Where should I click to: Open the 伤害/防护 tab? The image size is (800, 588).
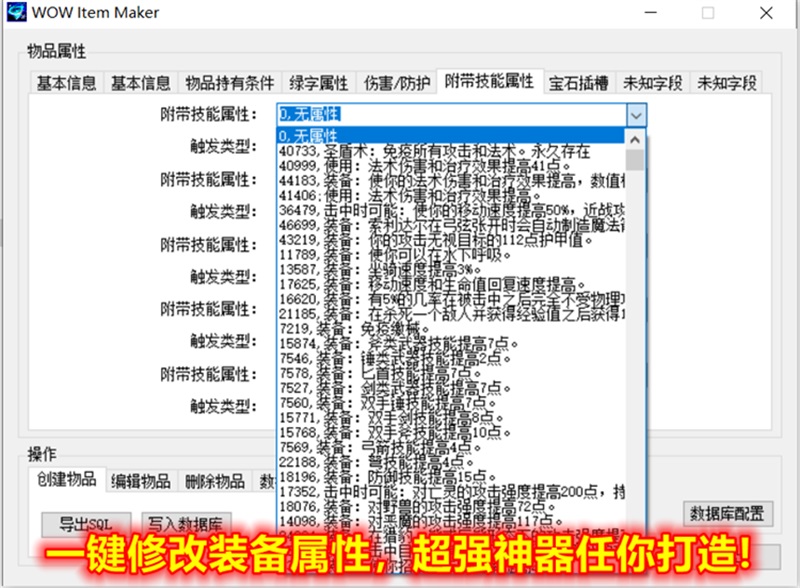396,83
